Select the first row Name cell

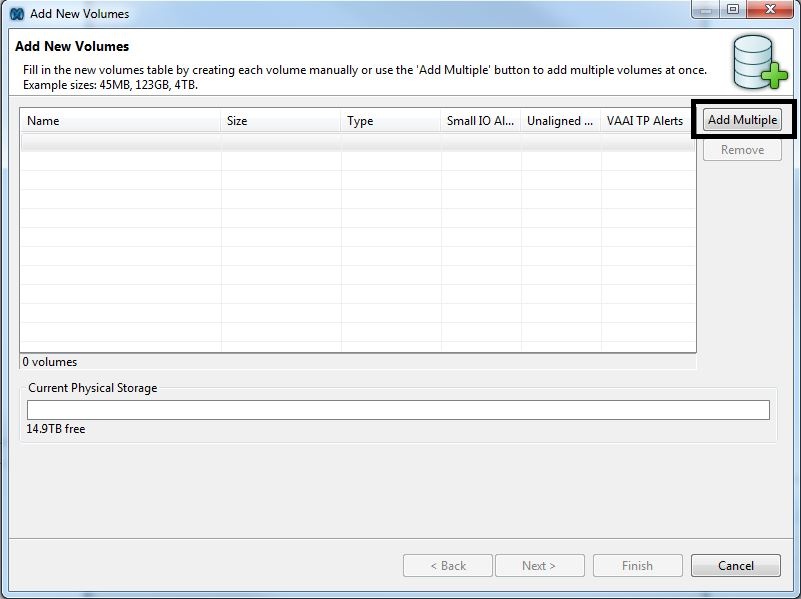[x=120, y=143]
